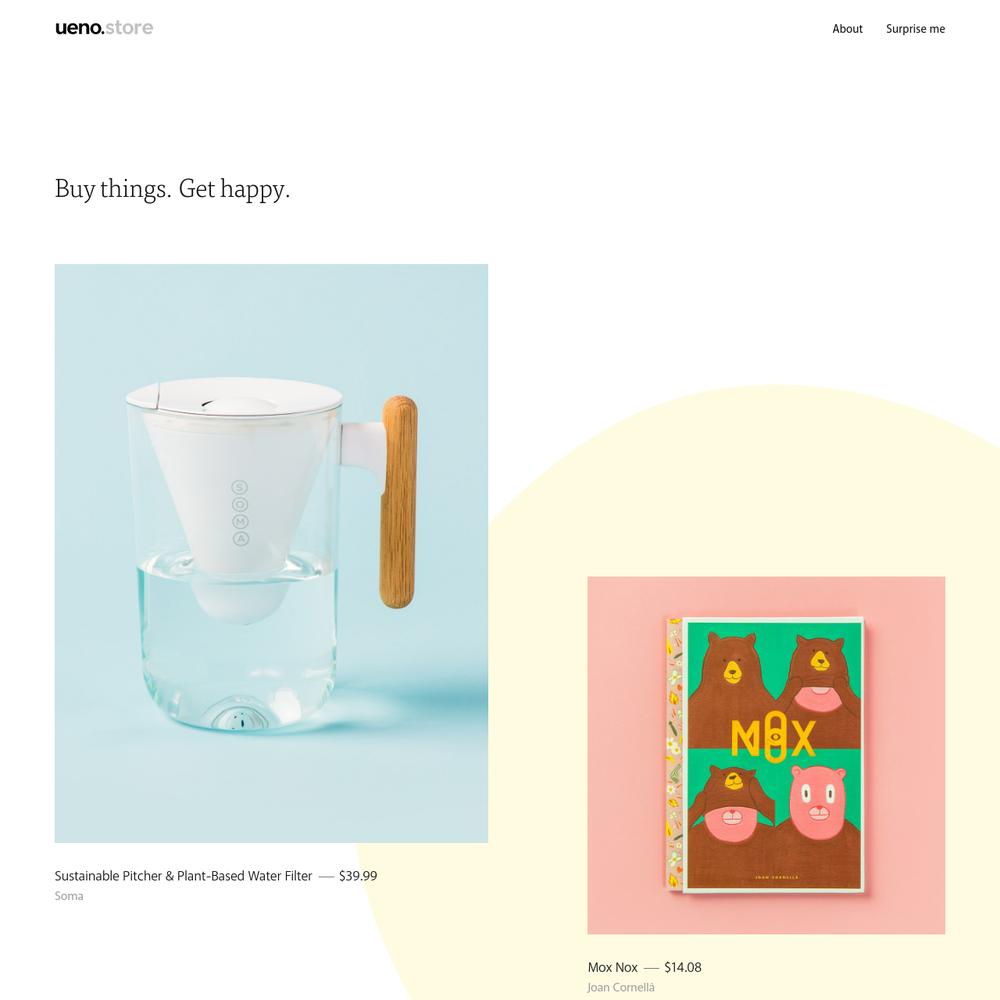Click the Mox Nox product title
The height and width of the screenshot is (1000, 1000).
pos(612,967)
